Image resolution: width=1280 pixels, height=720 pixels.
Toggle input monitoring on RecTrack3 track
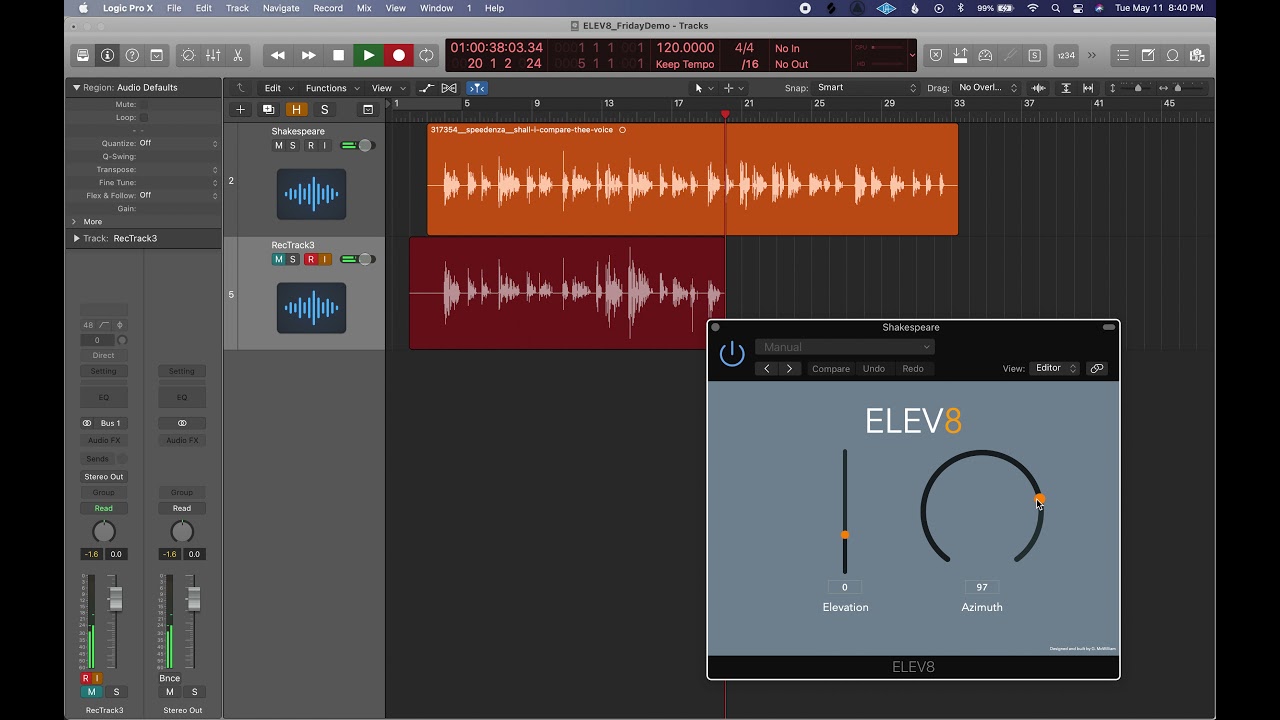click(324, 259)
